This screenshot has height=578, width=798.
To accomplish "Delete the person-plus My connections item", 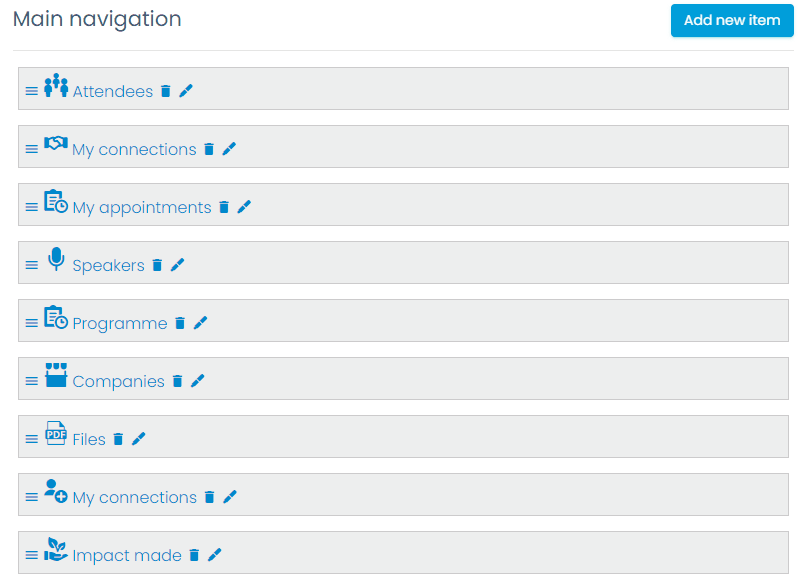I will point(209,497).
